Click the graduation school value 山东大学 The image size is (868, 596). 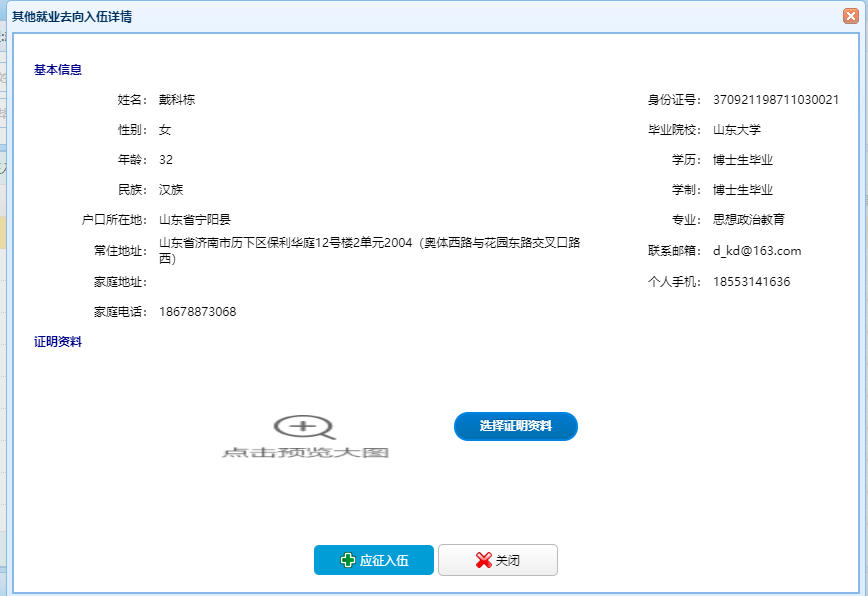pos(737,130)
